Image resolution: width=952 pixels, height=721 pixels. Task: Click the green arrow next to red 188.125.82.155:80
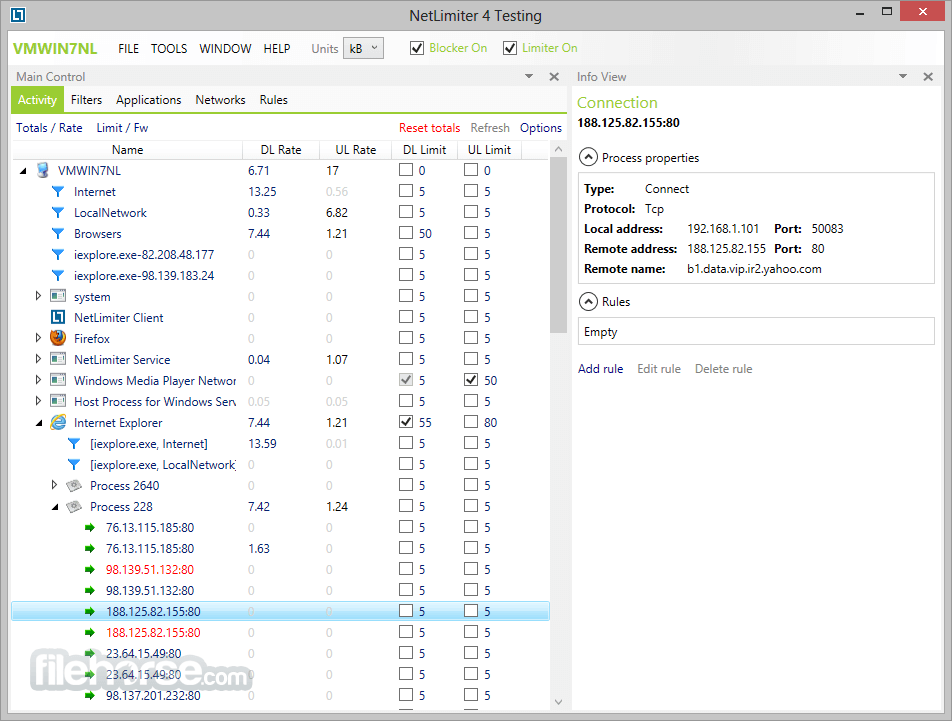[x=90, y=632]
